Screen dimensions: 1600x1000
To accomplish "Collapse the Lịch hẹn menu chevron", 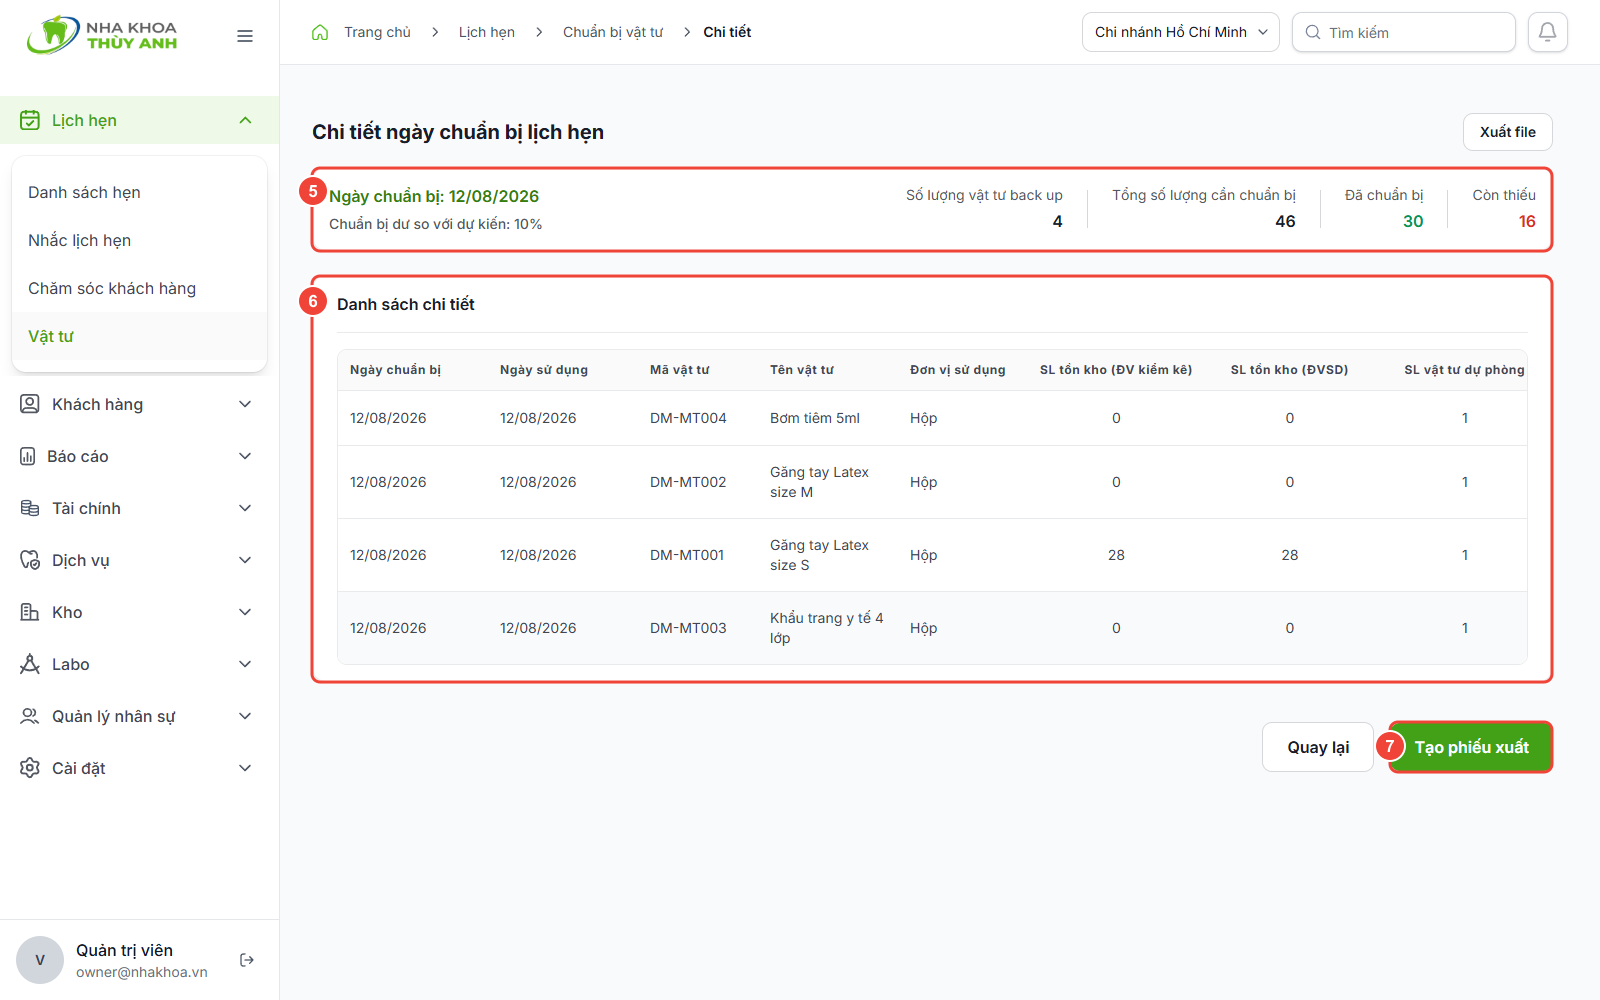I will click(245, 120).
